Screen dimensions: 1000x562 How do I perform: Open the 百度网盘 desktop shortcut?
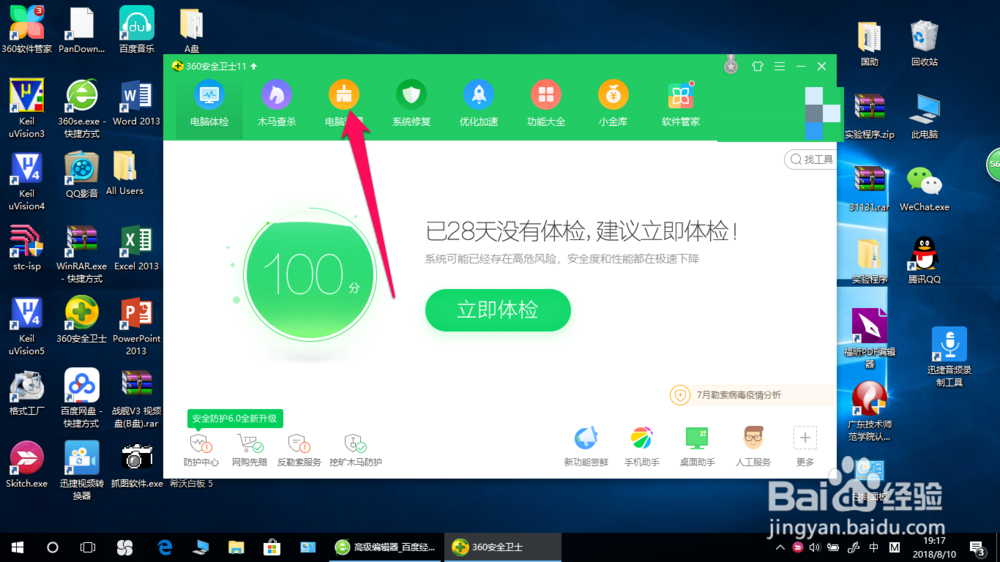tap(82, 398)
